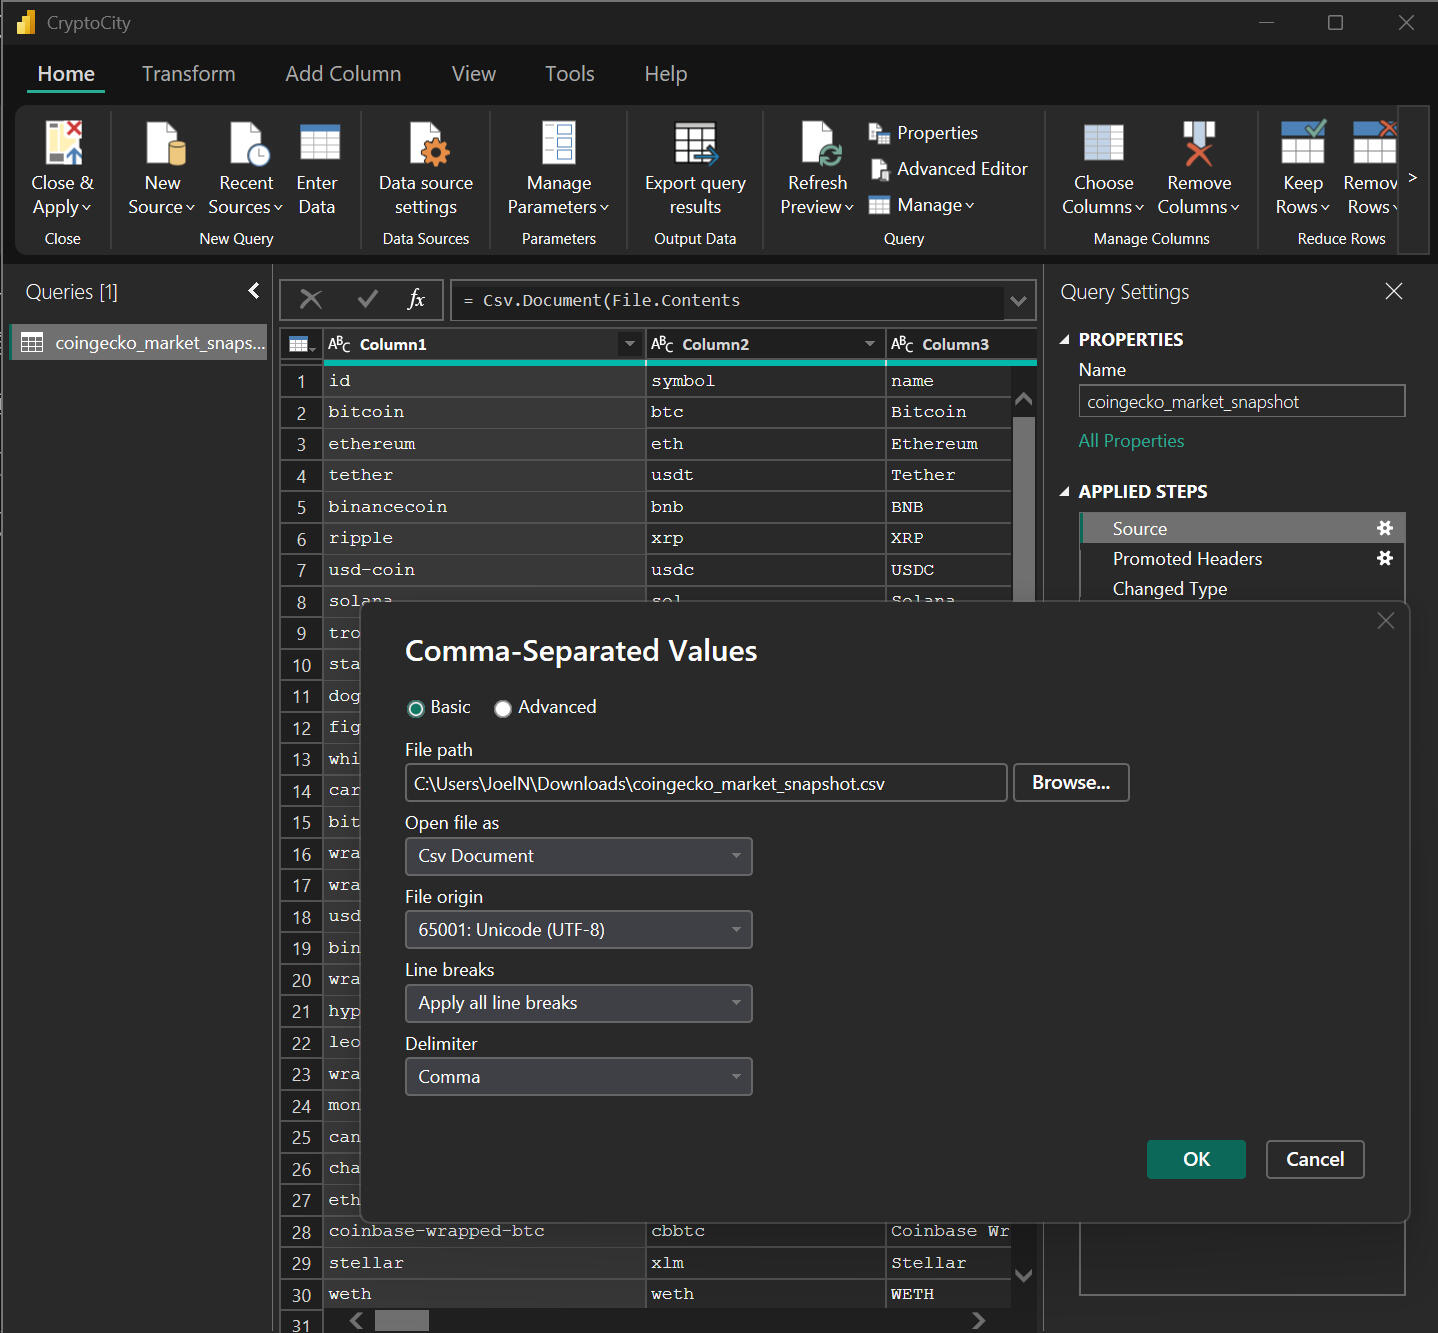Click the Choose Columns icon
Screen dimensions: 1438x1333
(1103, 144)
